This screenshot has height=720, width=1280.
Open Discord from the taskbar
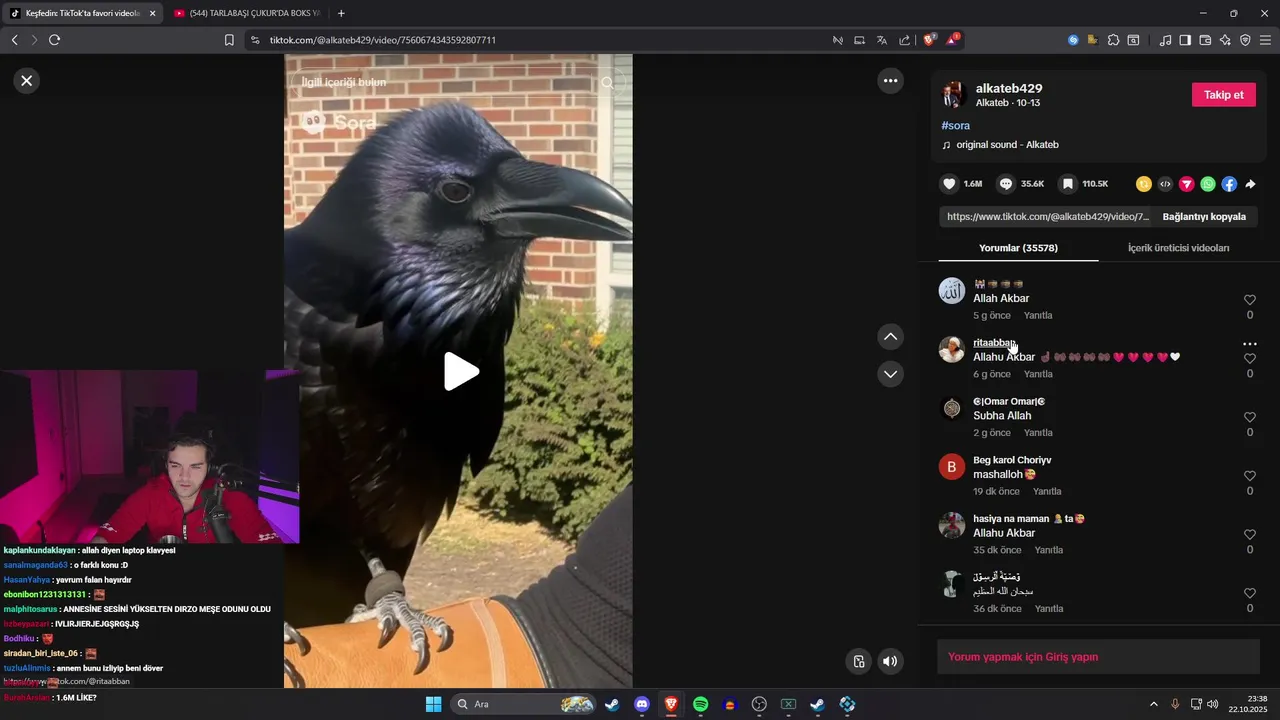(x=642, y=704)
